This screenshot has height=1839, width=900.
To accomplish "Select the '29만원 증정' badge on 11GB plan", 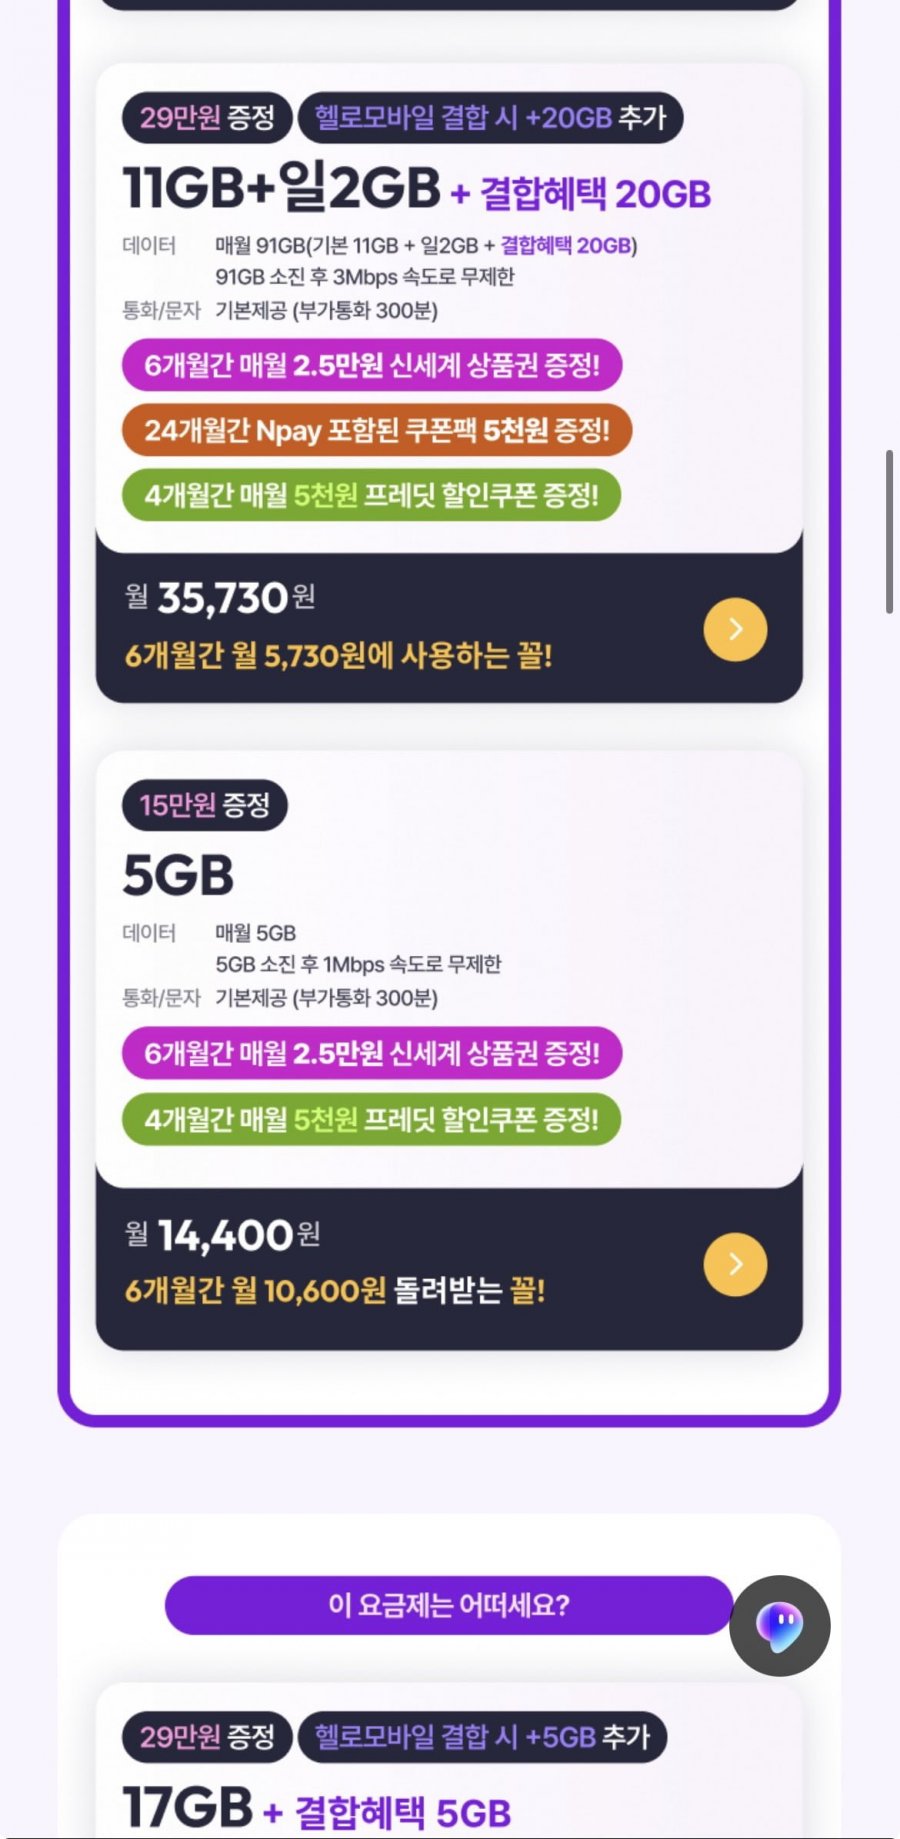I will pos(206,118).
